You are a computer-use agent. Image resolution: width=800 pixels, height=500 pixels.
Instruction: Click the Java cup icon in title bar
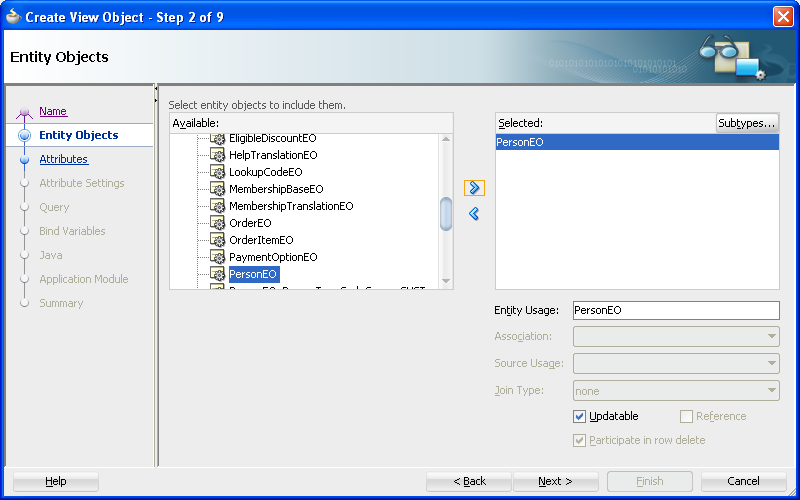tap(13, 17)
